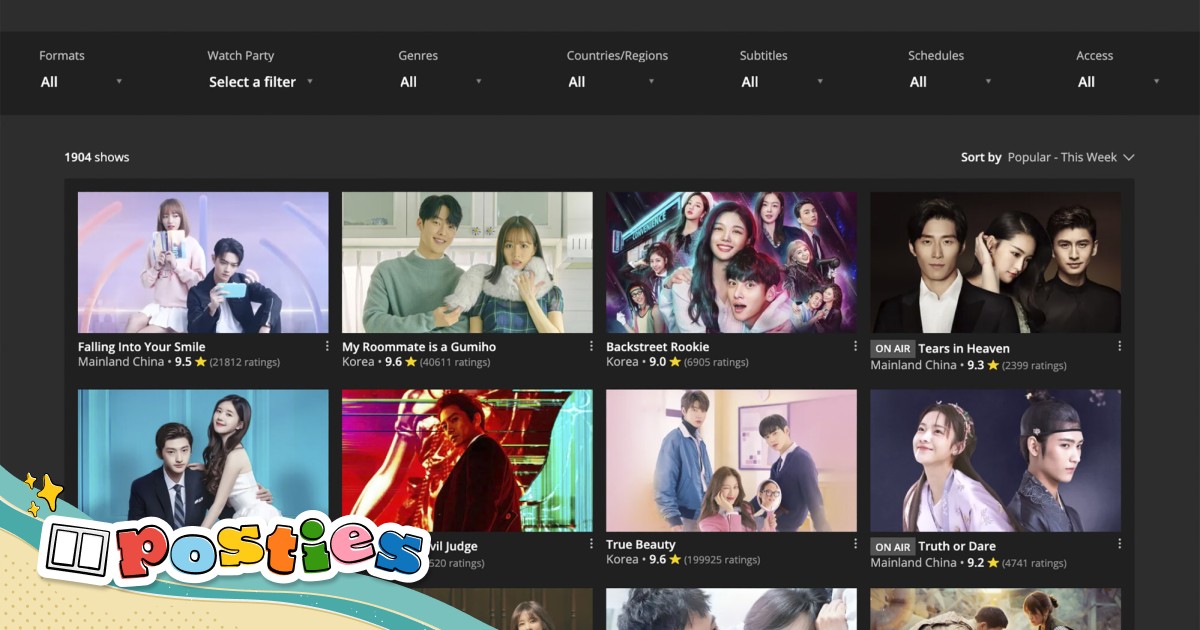The image size is (1200, 630).
Task: Open the My Roommate is a Gumiho title link
Action: [x=419, y=347]
